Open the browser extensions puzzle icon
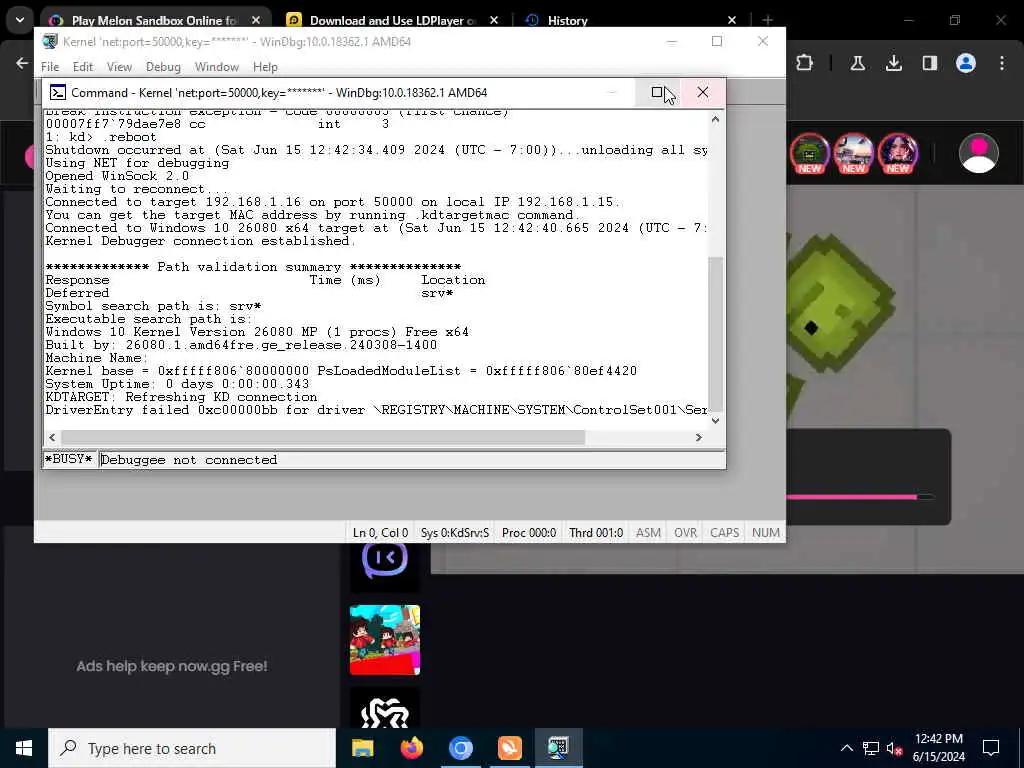Image resolution: width=1024 pixels, height=768 pixels. tap(805, 63)
